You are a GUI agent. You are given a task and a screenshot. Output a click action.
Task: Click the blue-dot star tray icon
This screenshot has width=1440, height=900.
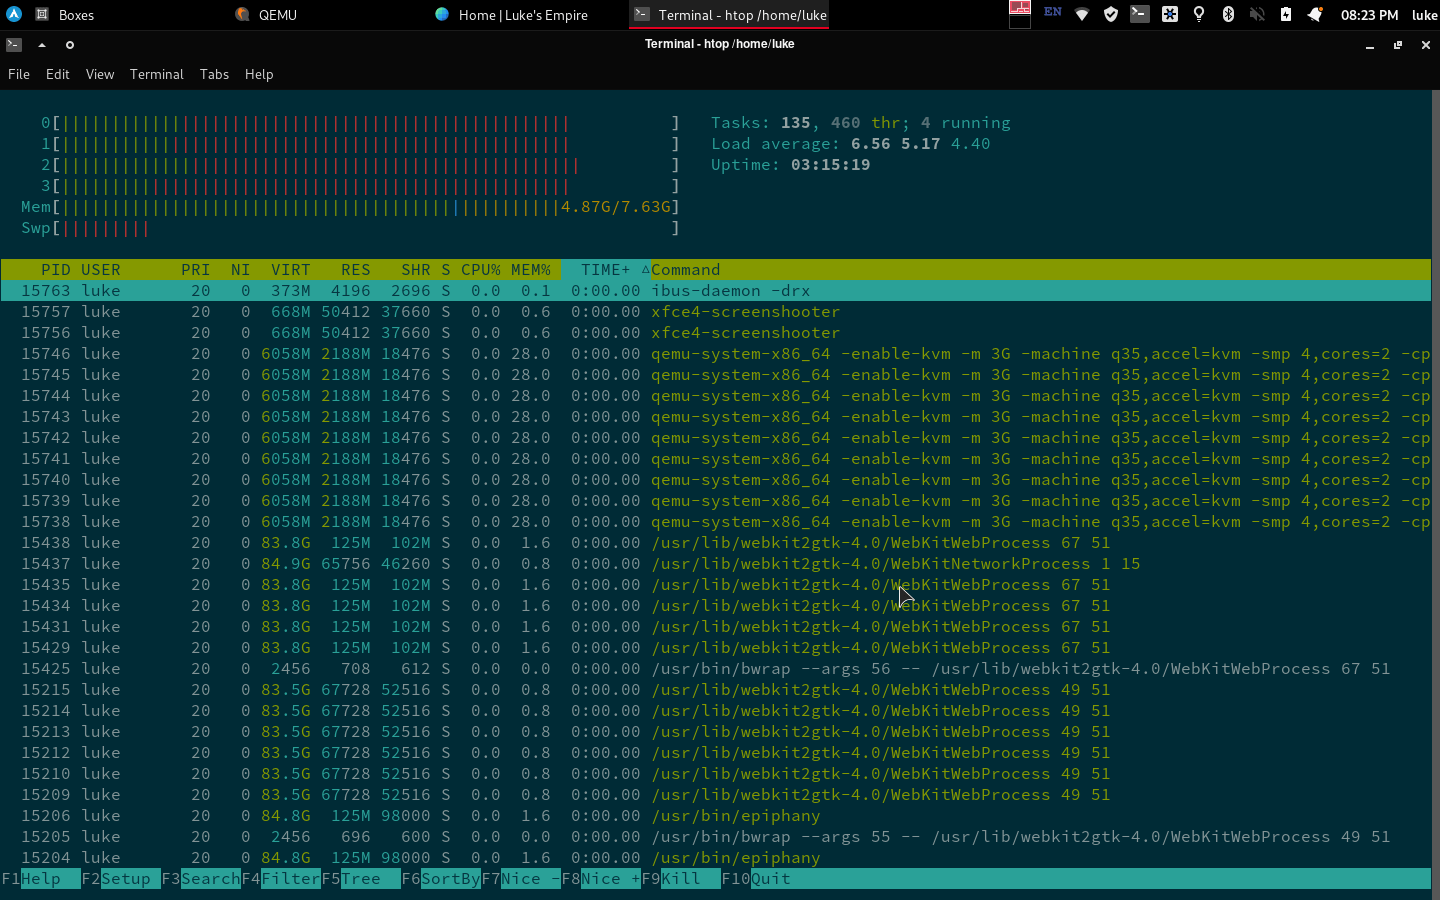click(x=1170, y=14)
